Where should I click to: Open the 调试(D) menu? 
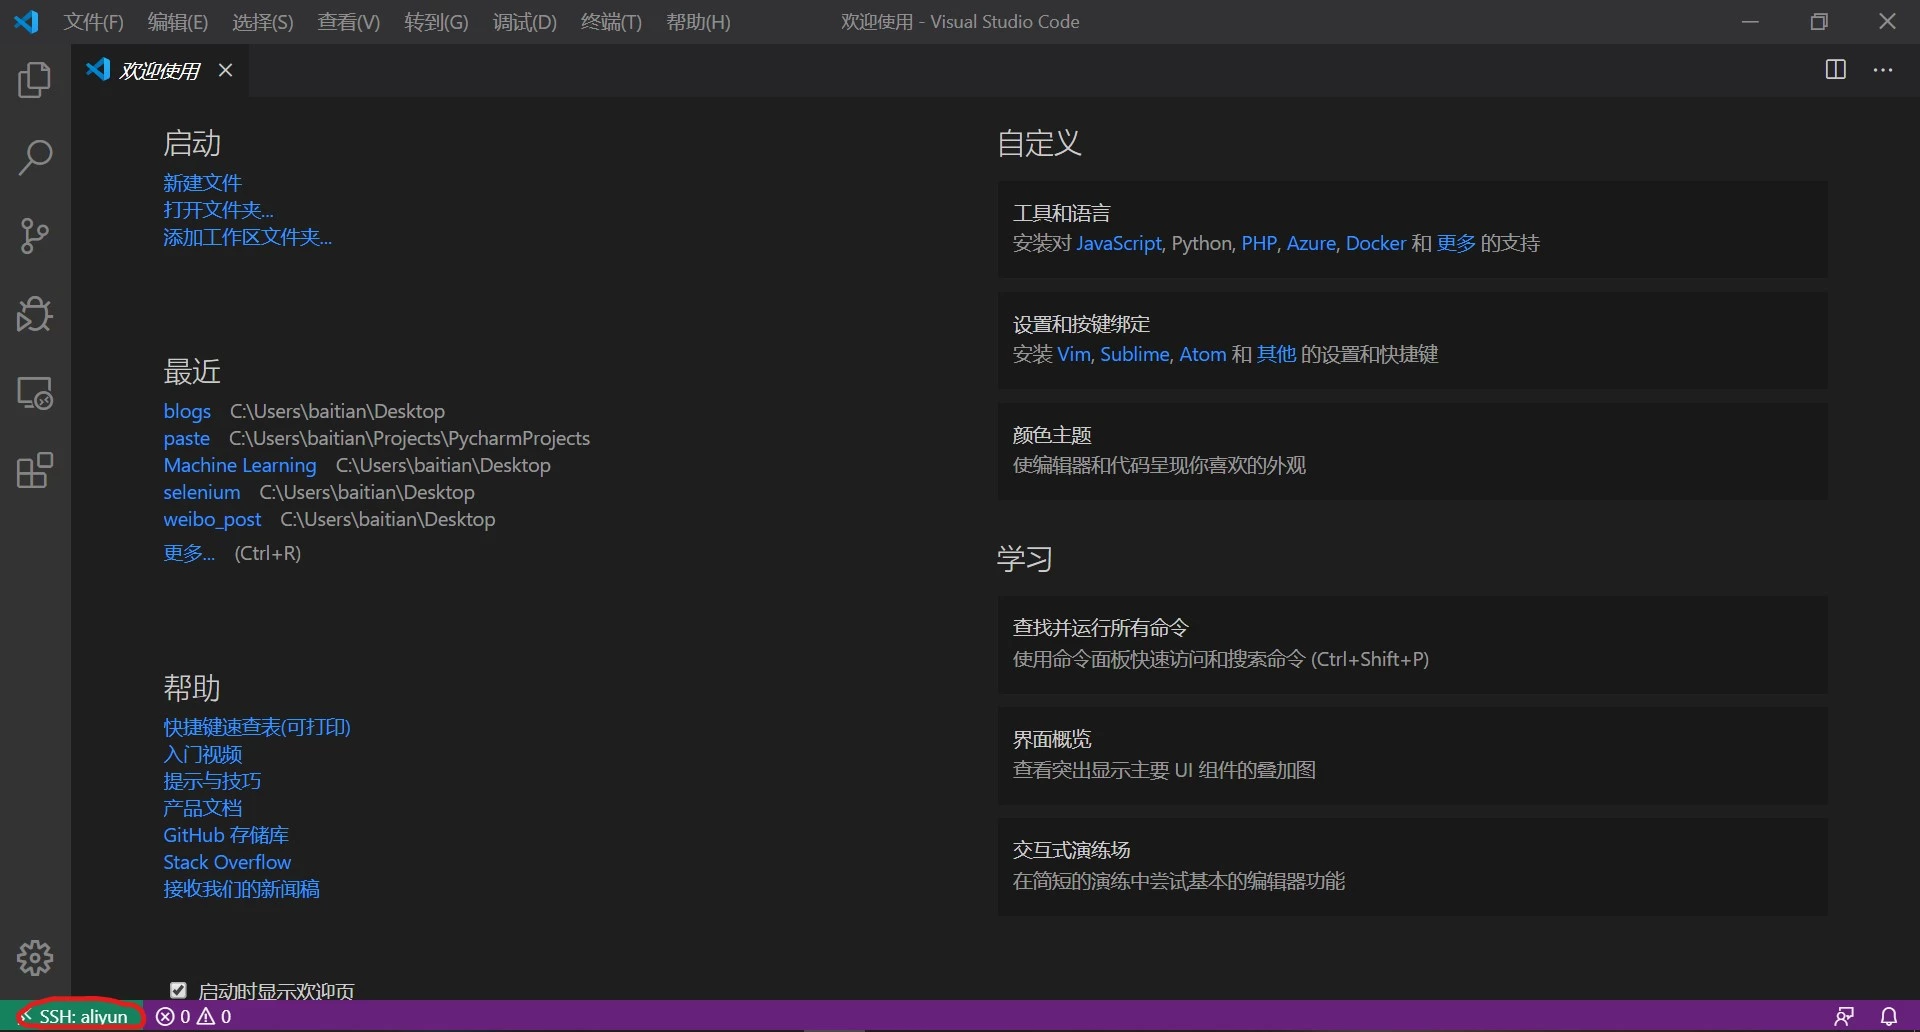coord(525,22)
